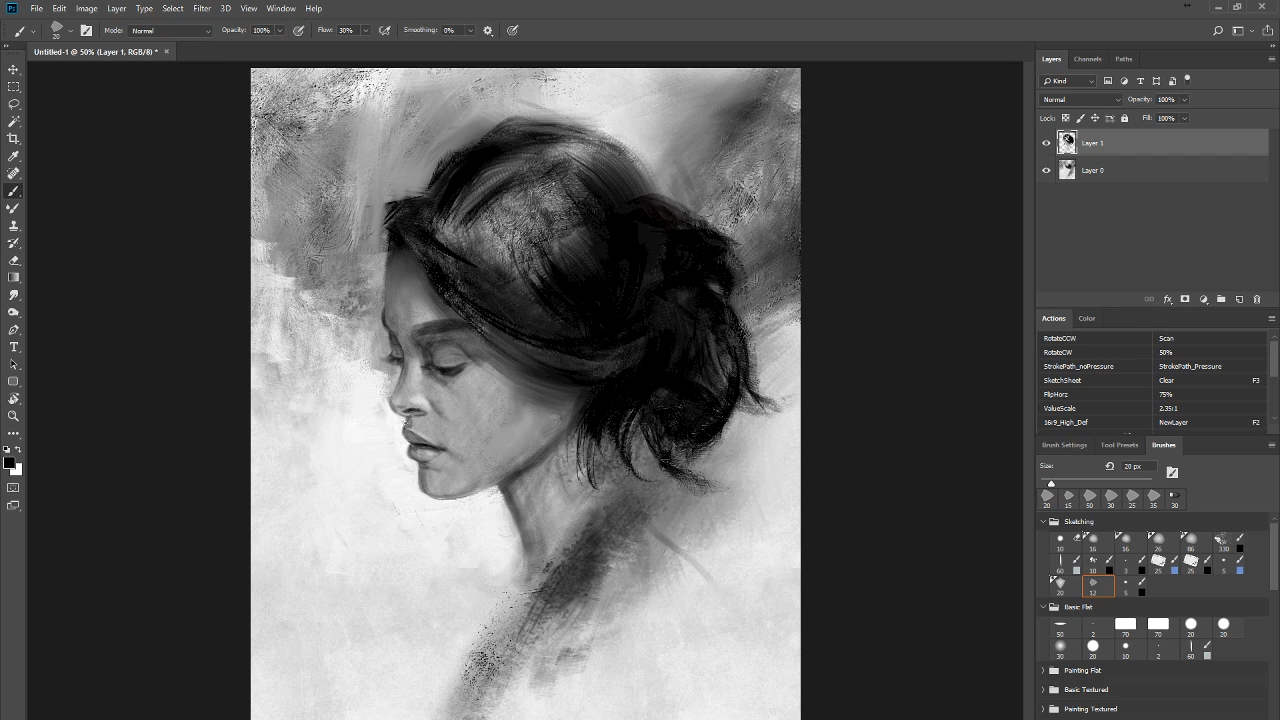
Task: Click the brush size input field
Action: pyautogui.click(x=1137, y=466)
